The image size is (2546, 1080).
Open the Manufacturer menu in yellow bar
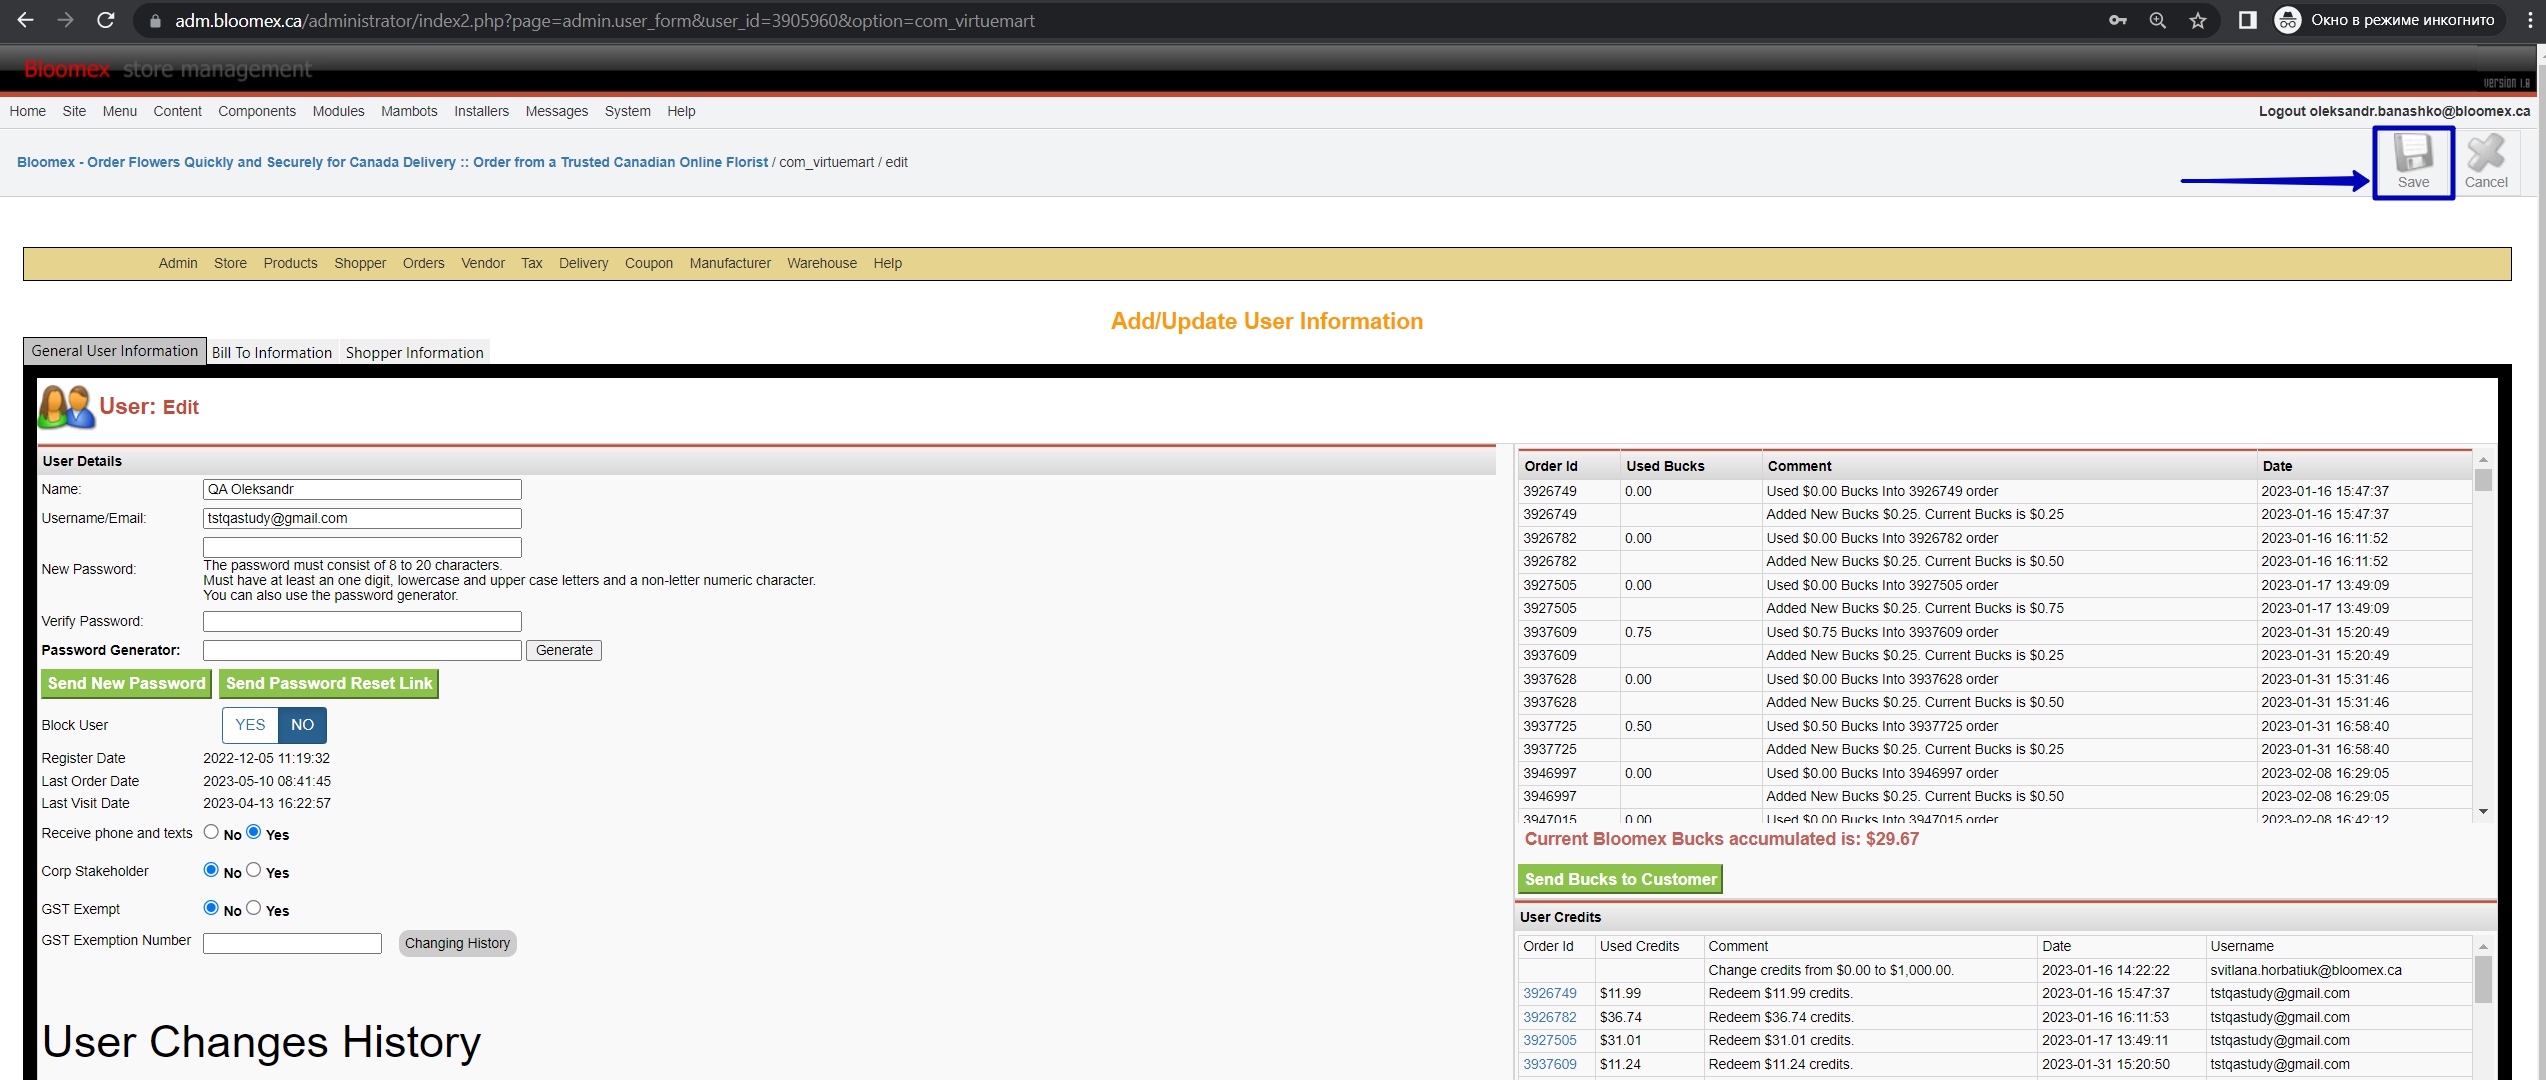730,263
